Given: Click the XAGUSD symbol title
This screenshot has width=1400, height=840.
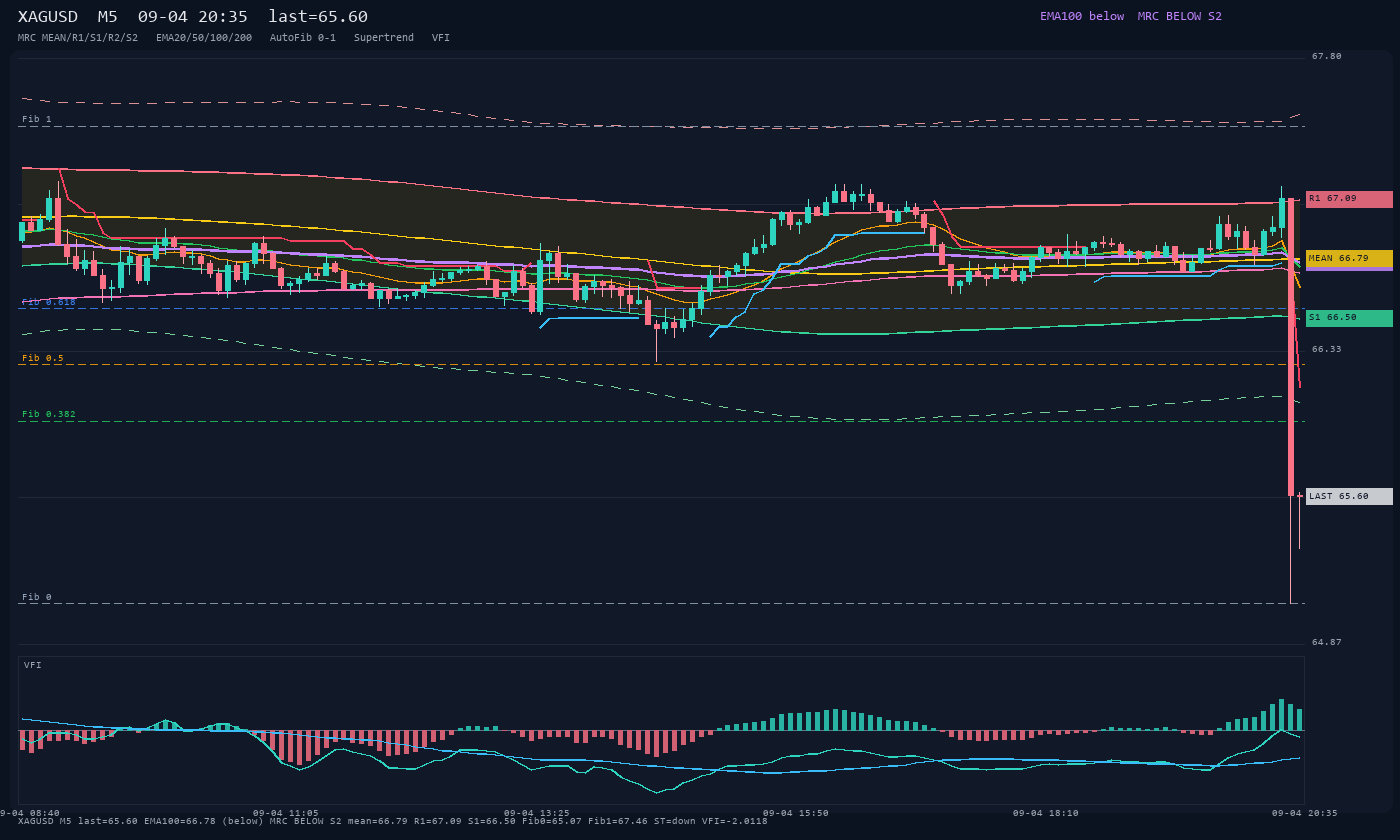Looking at the screenshot, I should [x=48, y=17].
